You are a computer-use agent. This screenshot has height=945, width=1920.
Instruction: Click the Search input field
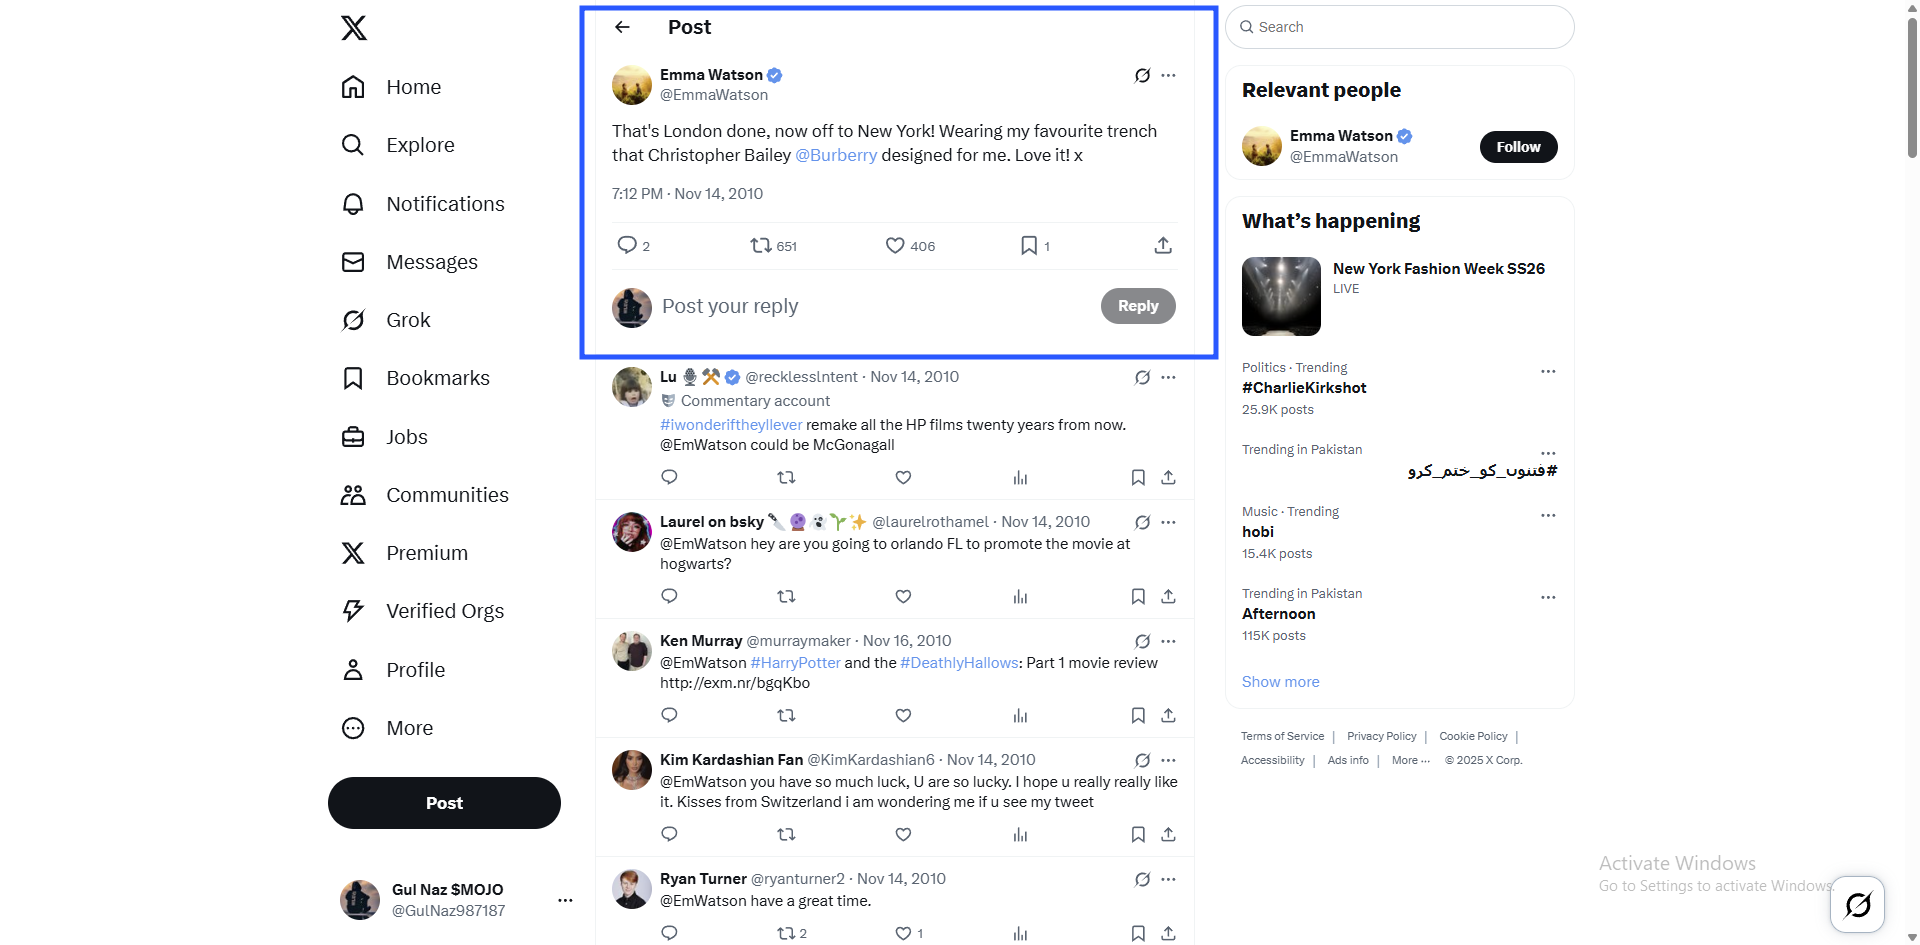1400,27
